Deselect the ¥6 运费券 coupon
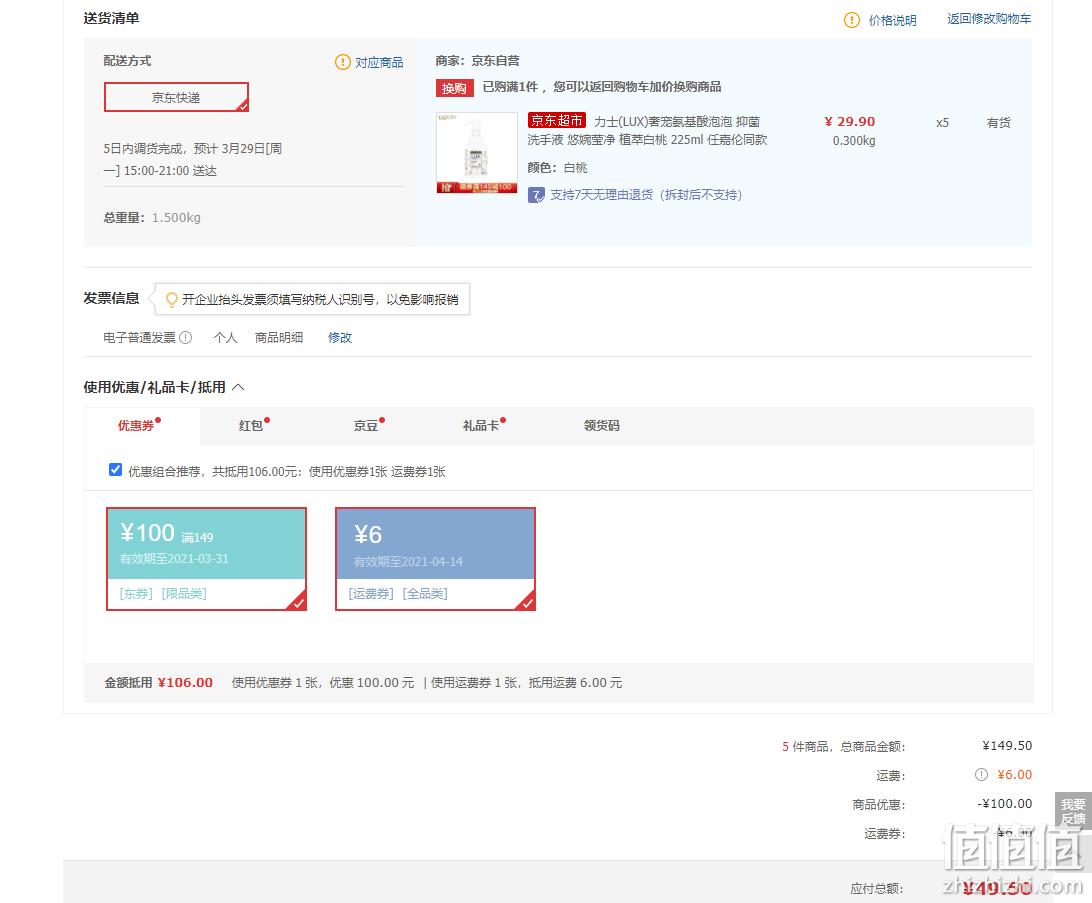1092x903 pixels. (x=435, y=558)
